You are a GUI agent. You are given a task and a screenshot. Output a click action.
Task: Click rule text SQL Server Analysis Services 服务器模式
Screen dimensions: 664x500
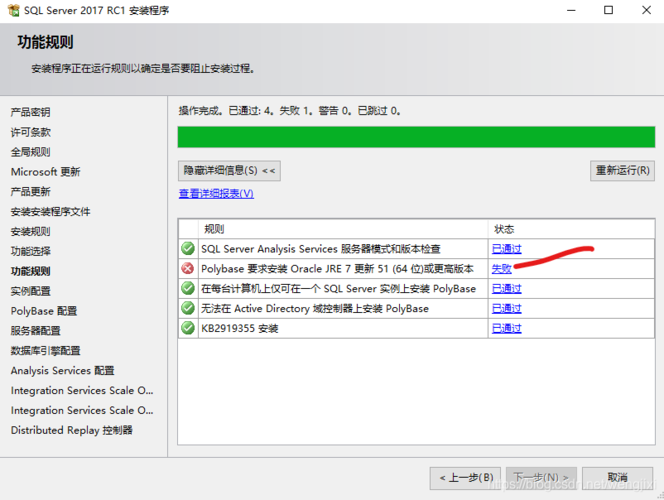pyautogui.click(x=321, y=249)
